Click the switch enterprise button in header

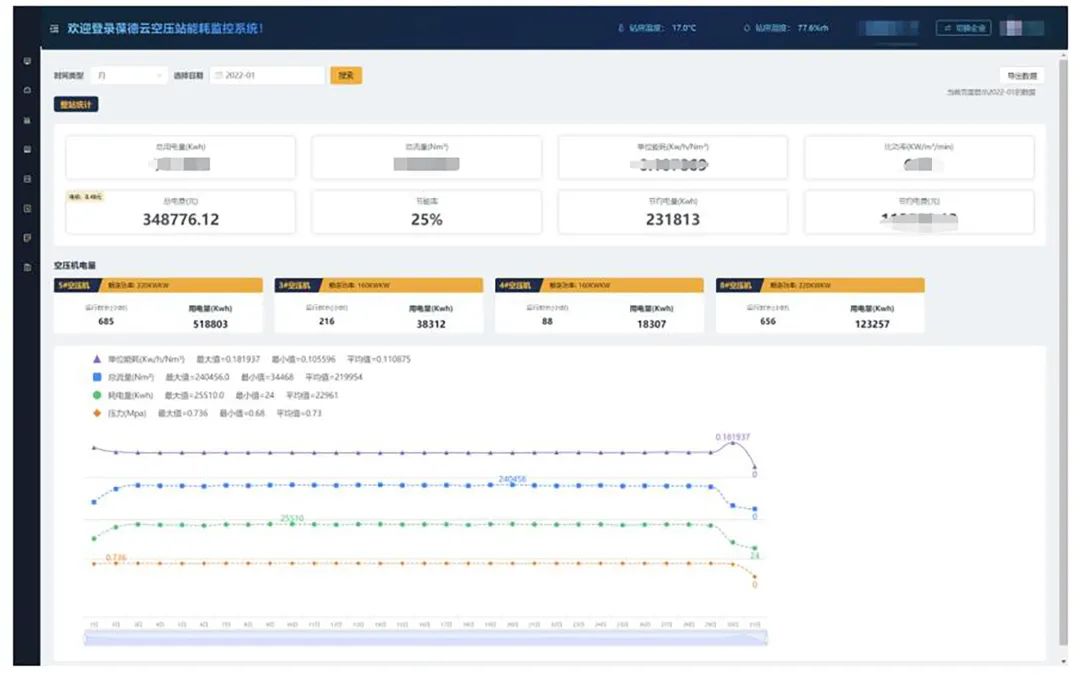click(964, 28)
